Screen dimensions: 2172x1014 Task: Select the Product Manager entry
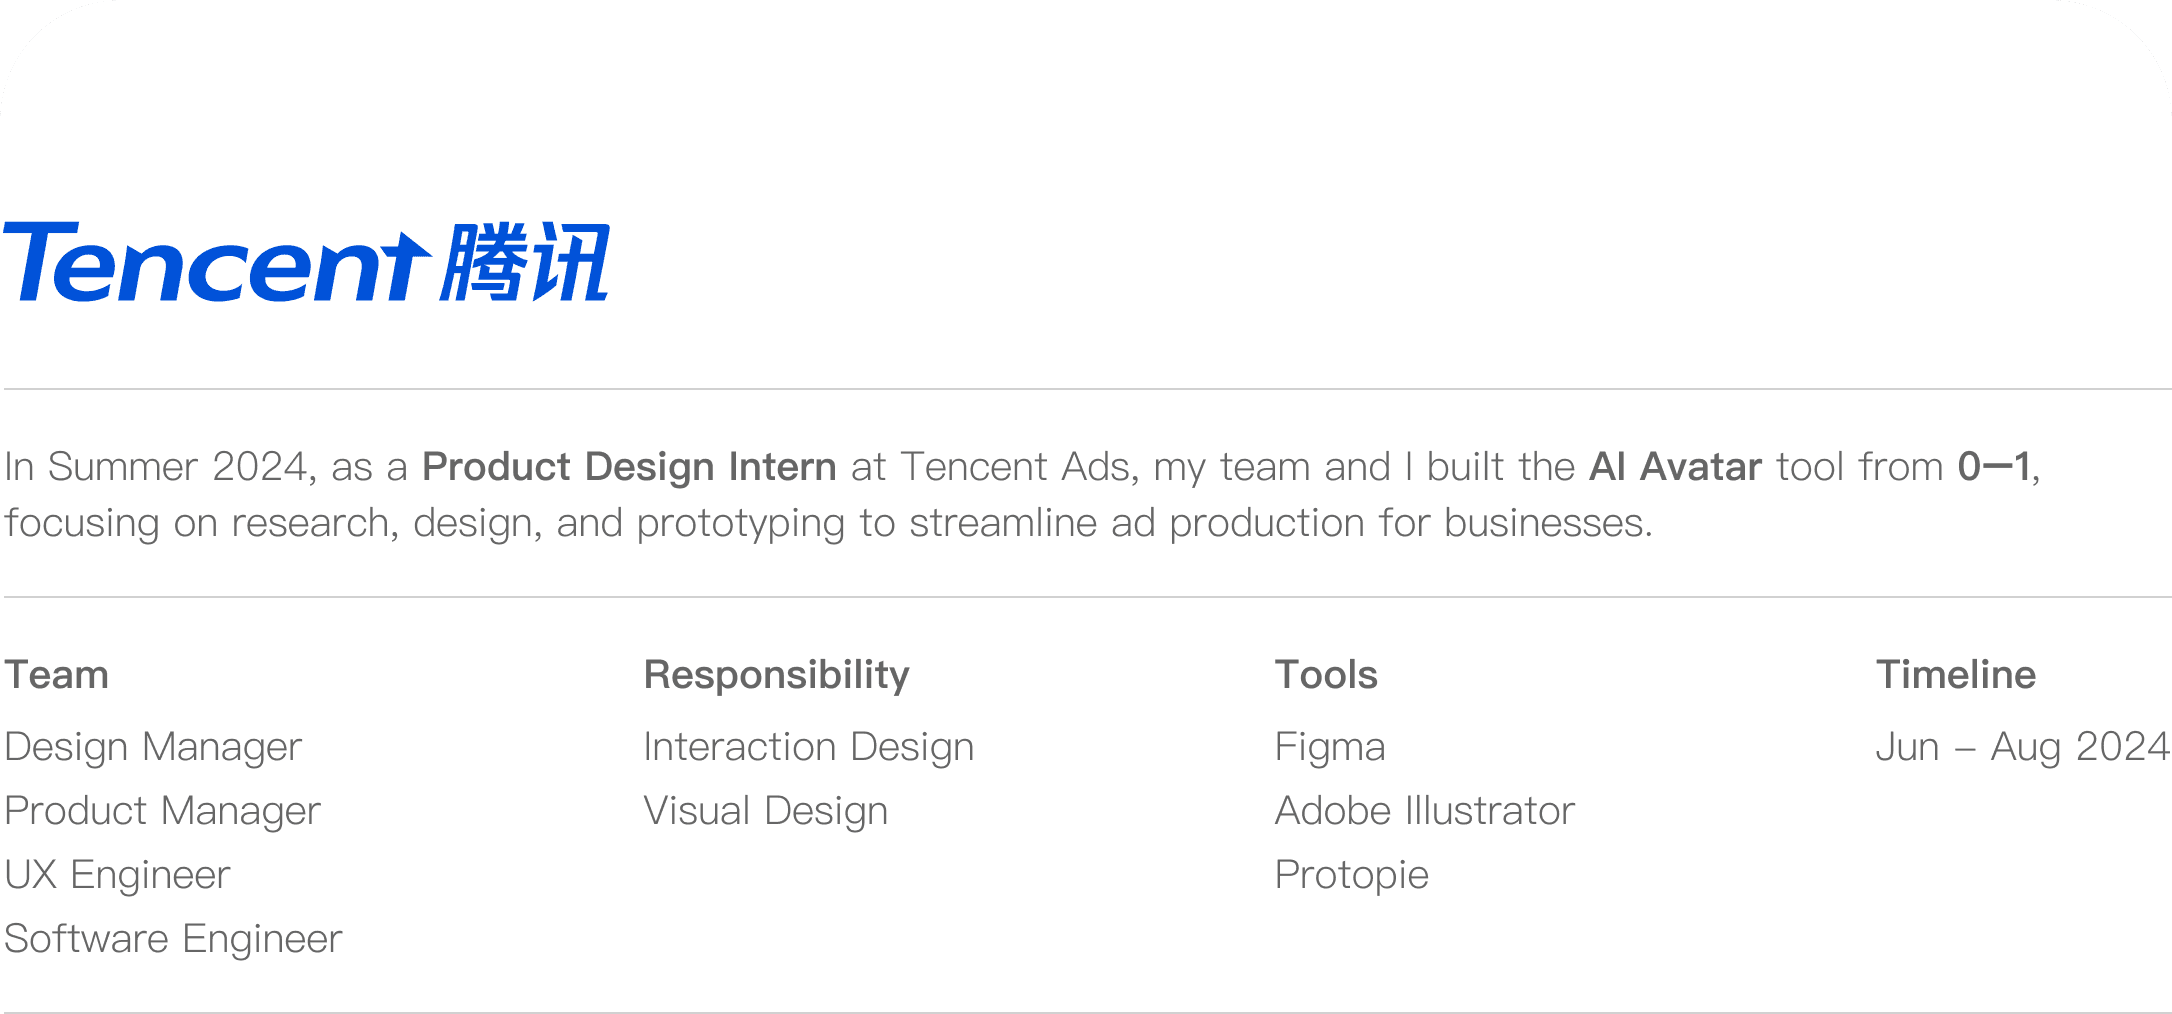[162, 811]
